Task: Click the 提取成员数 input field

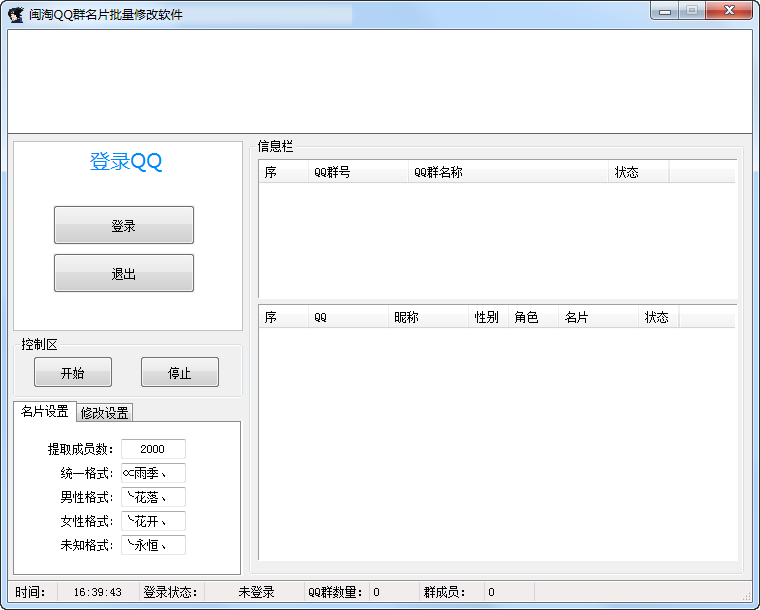Action: (x=153, y=449)
